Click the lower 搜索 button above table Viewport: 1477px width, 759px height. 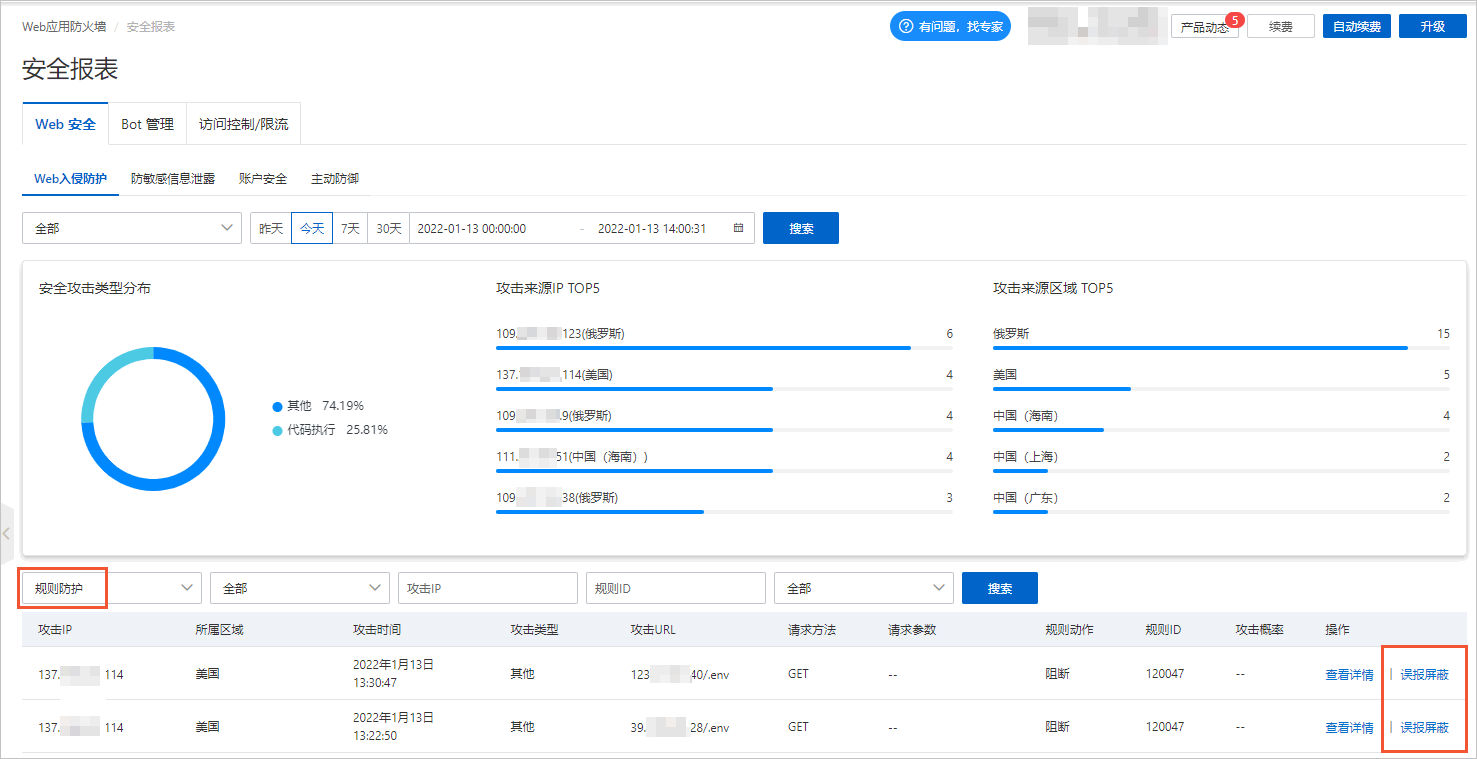[1000, 588]
